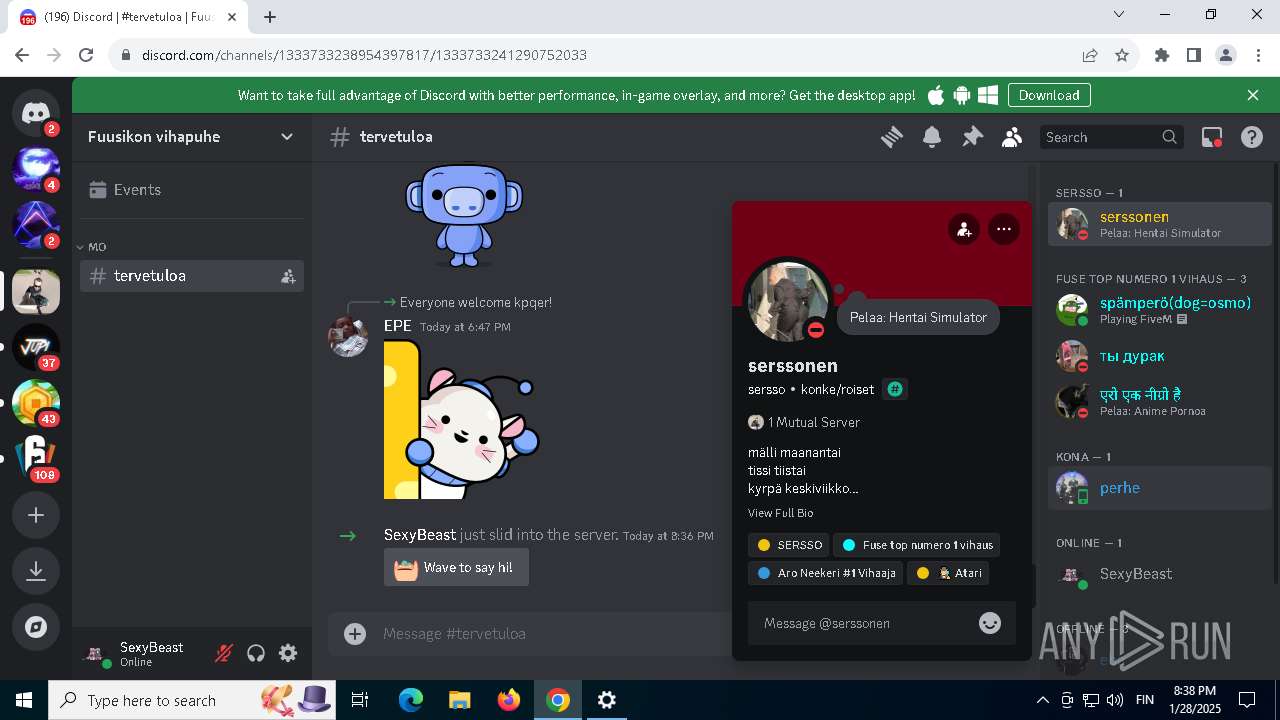Open a new Chrome tab
The image size is (1280, 720).
coord(270,16)
